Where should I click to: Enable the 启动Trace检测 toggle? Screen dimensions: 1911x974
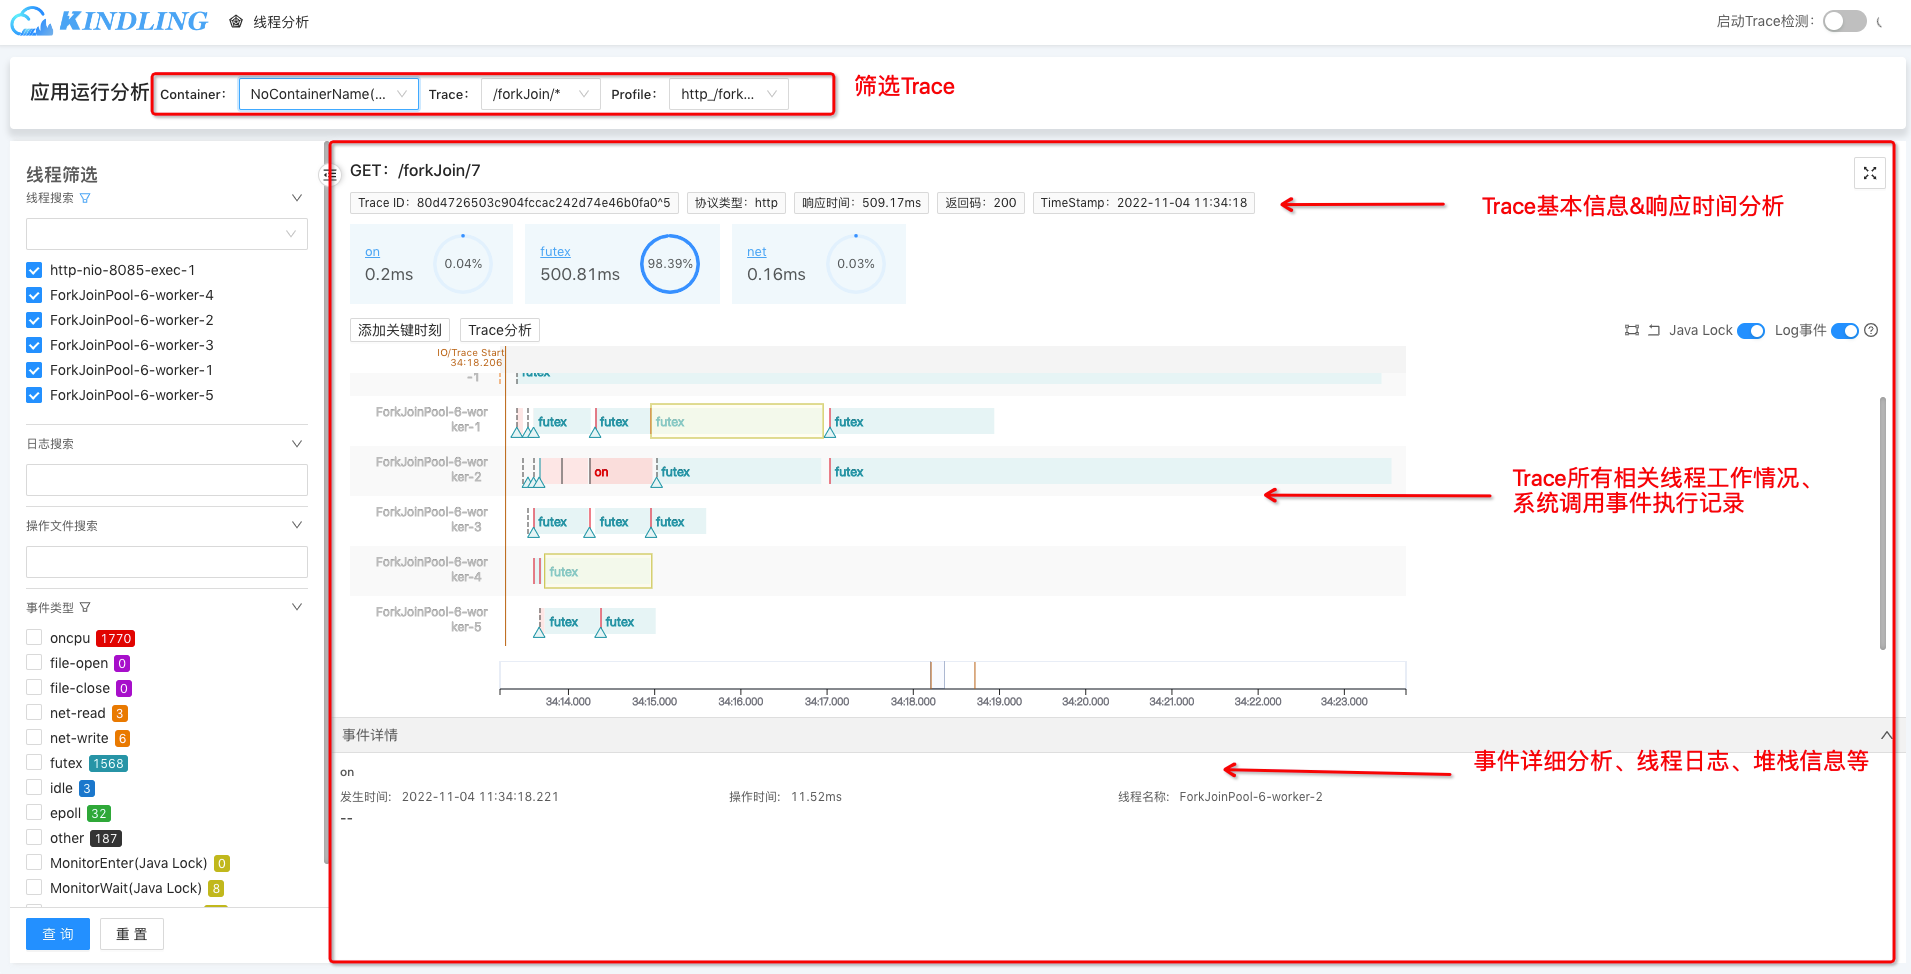1844,21
